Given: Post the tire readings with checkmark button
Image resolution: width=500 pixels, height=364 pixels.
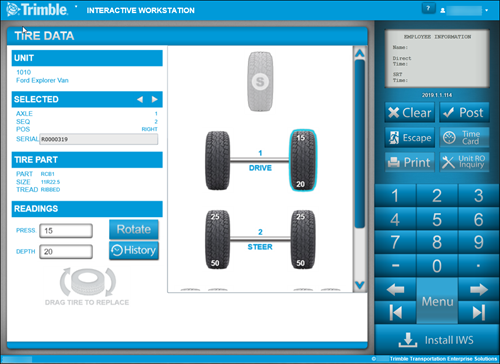Looking at the screenshot, I should (x=464, y=113).
